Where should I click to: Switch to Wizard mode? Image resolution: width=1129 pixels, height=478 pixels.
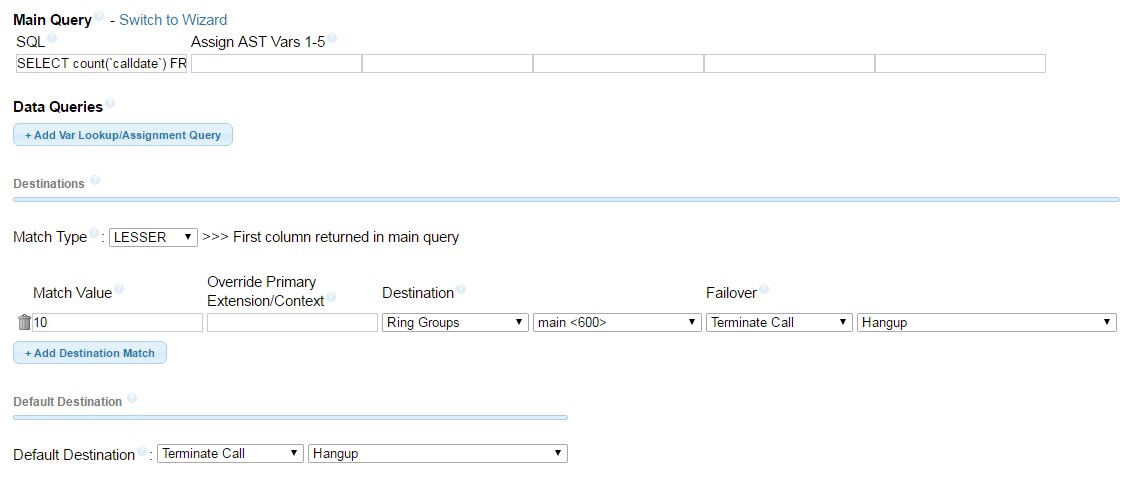tap(173, 20)
